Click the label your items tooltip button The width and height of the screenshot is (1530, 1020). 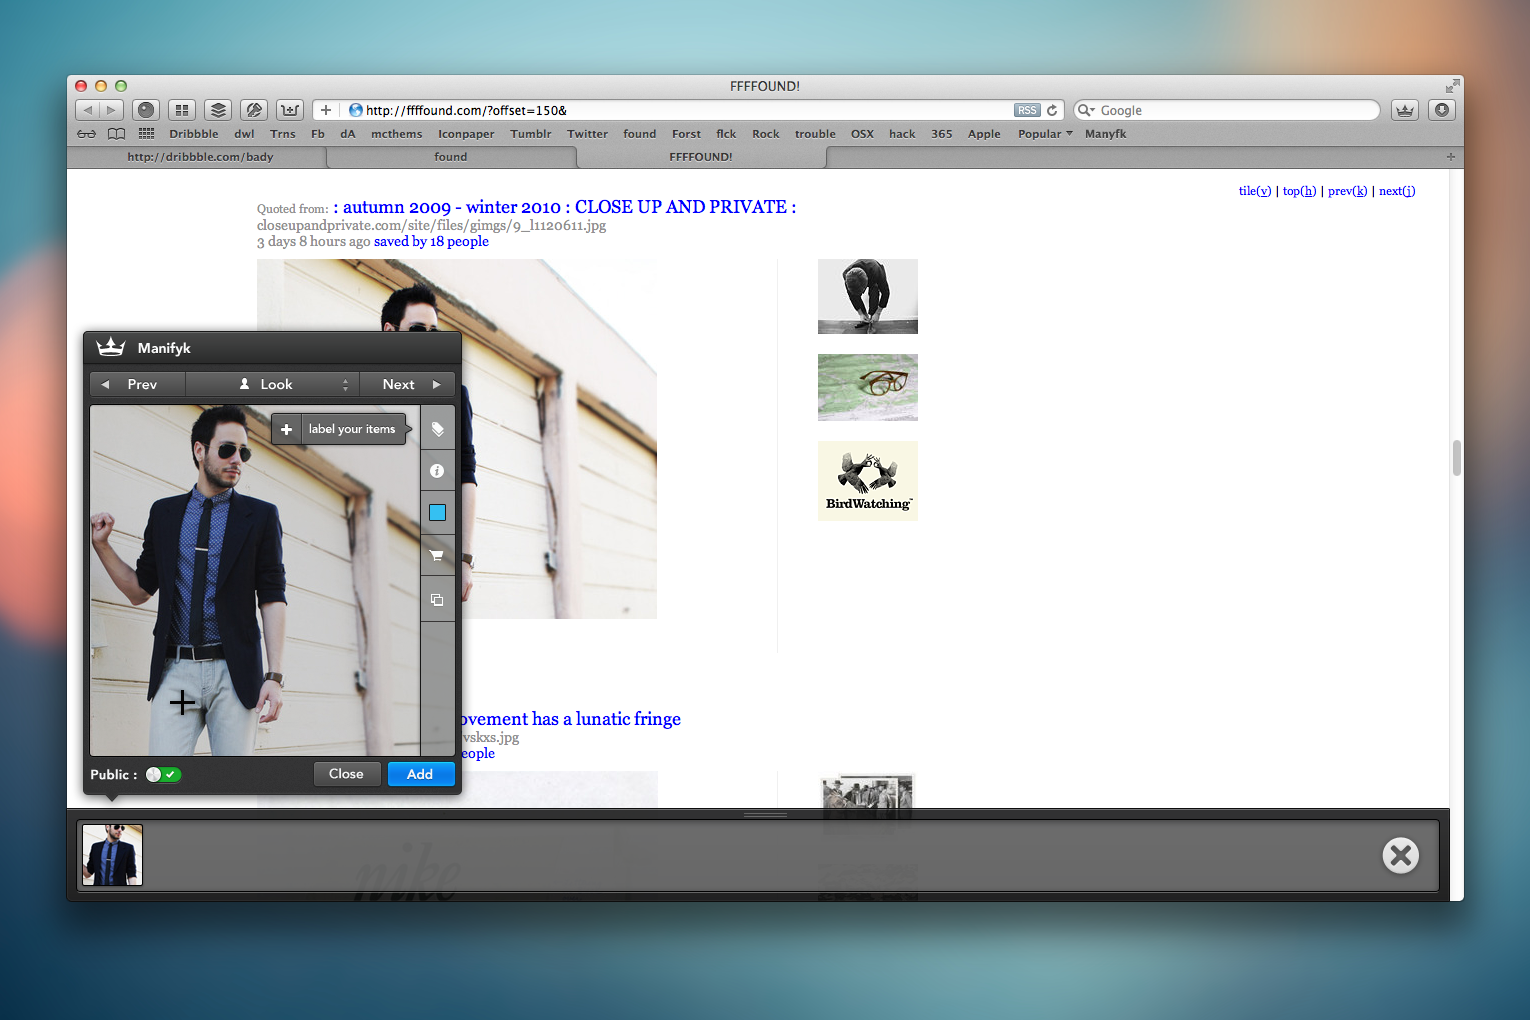pos(352,429)
